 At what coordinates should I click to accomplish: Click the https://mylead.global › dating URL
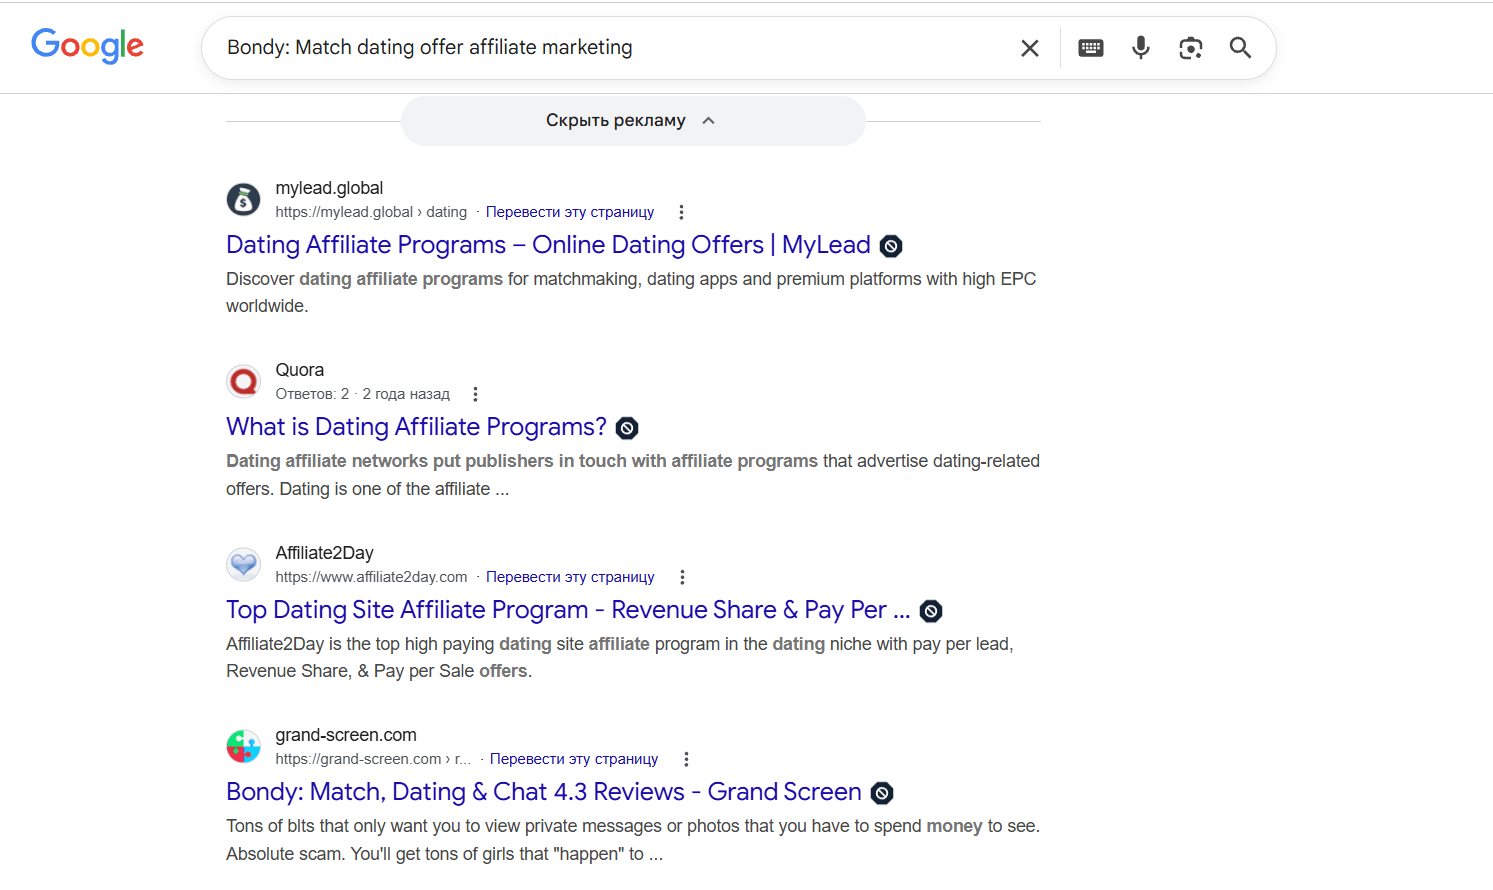(371, 212)
